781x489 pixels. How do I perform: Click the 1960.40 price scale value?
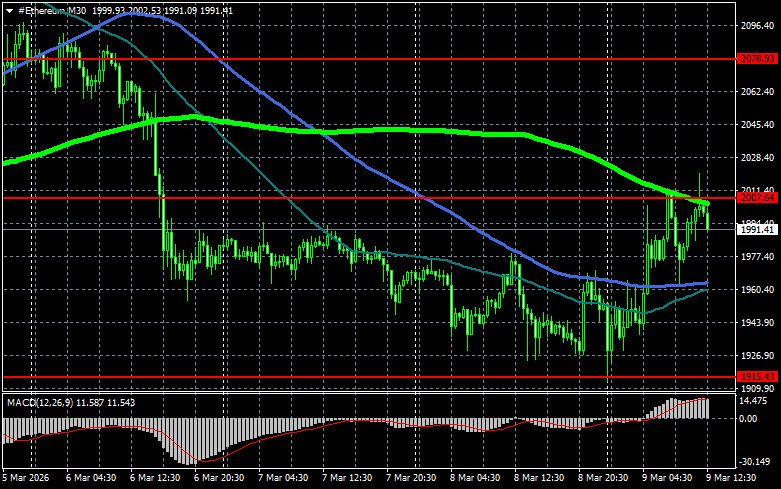click(x=758, y=289)
